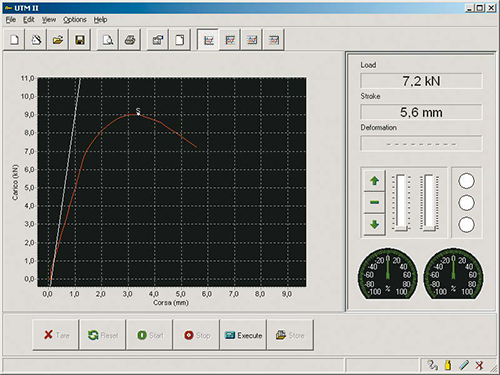Click the red X status bar icon
500x375 pixels.
479,365
